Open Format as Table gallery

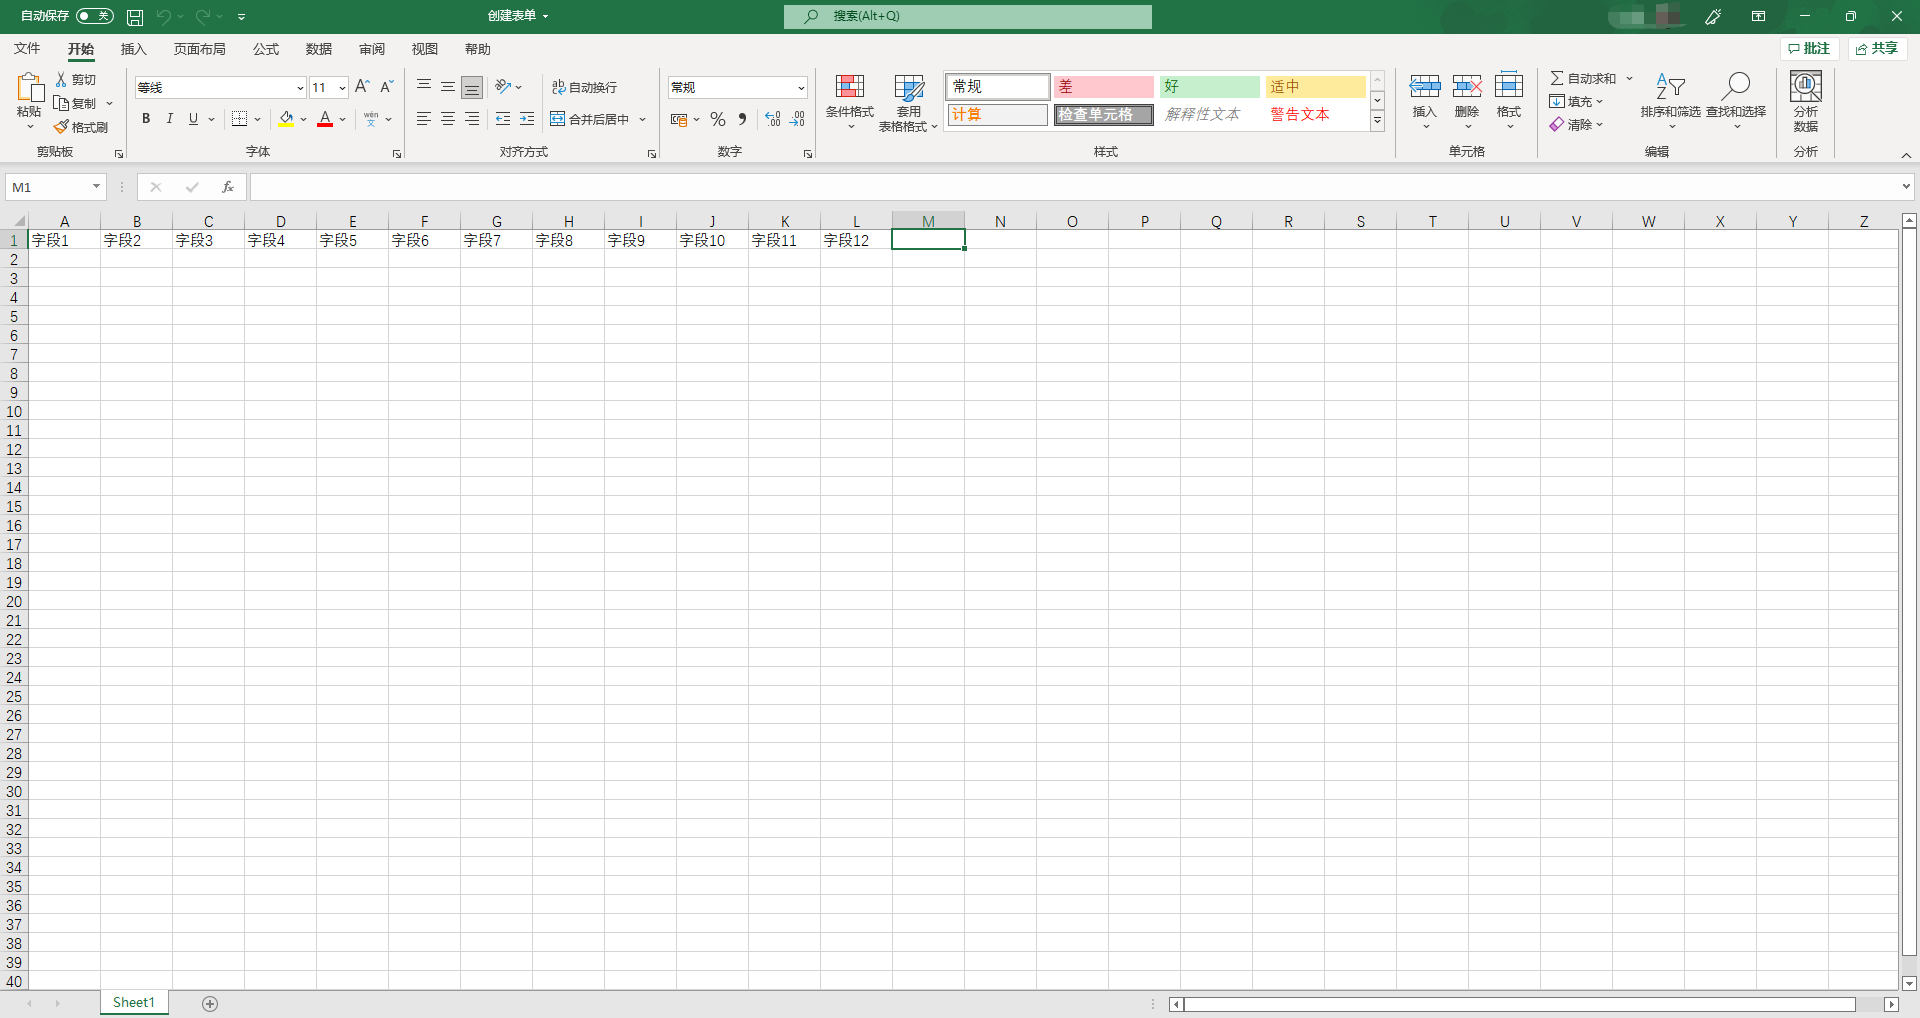coord(908,102)
